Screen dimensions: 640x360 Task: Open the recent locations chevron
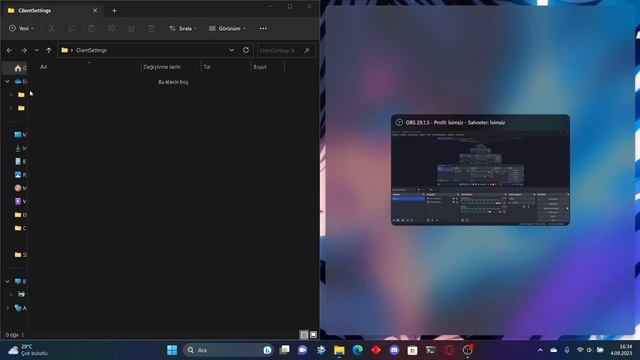coord(36,50)
